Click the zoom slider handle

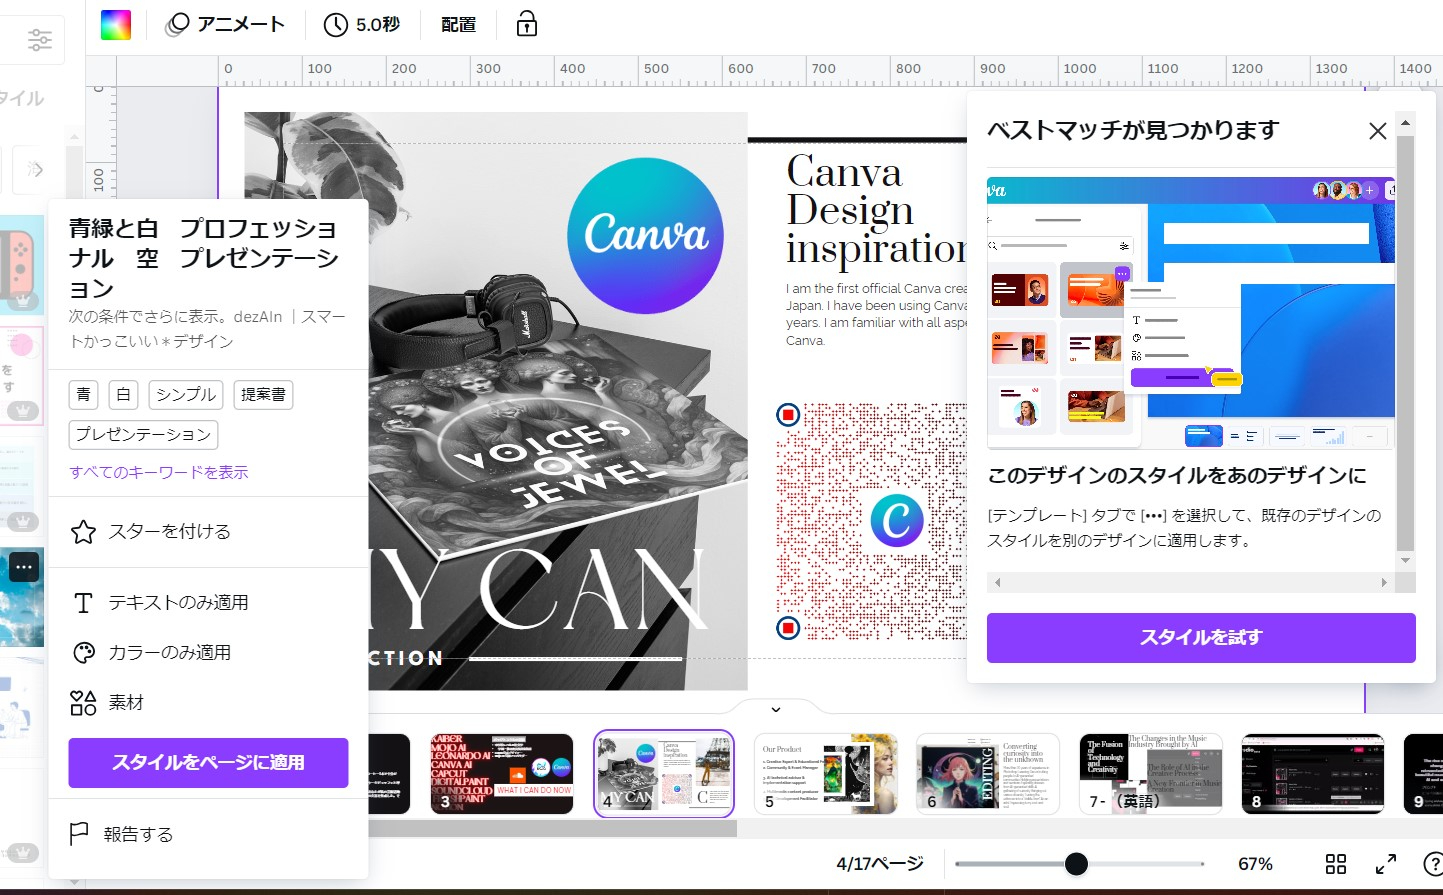click(x=1076, y=864)
